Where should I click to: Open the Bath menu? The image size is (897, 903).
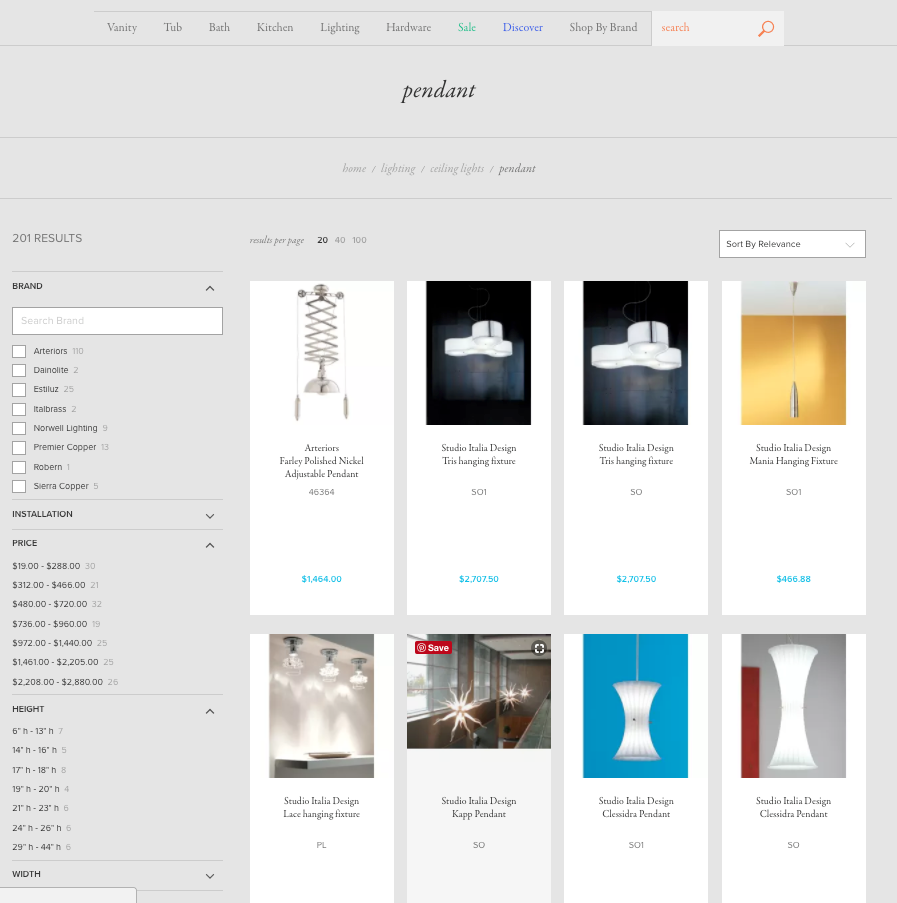(x=219, y=28)
